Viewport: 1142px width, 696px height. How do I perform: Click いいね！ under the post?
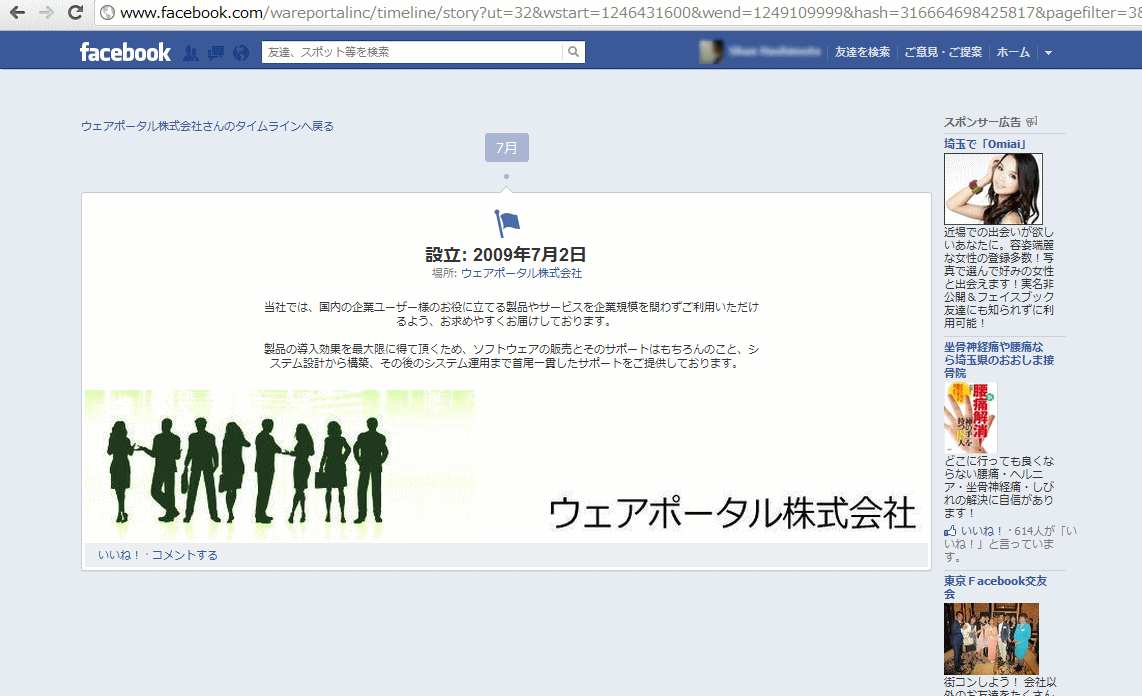pyautogui.click(x=119, y=555)
